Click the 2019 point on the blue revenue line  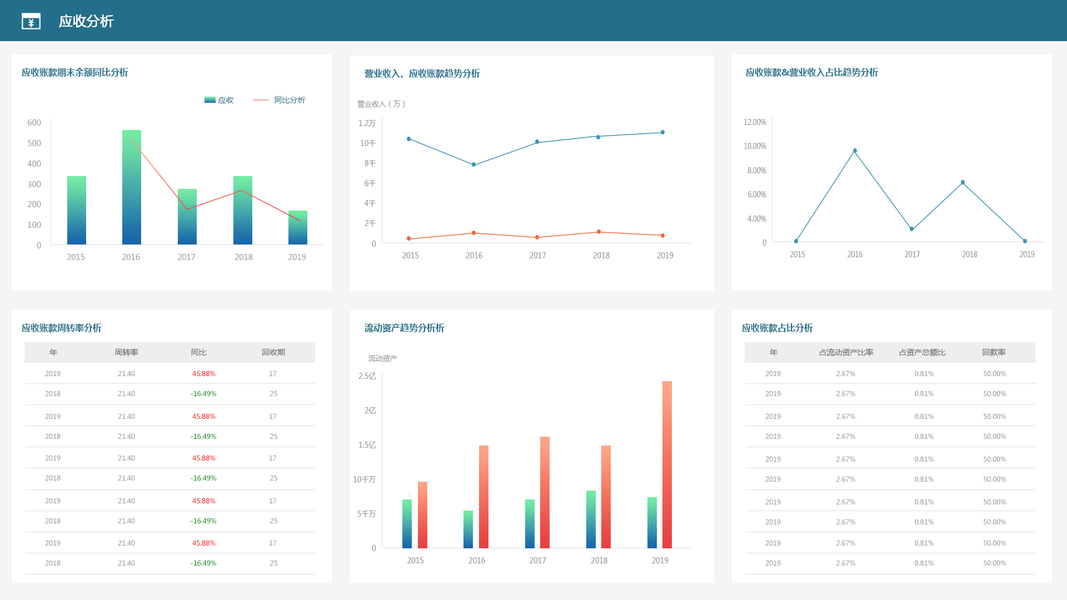(x=663, y=133)
